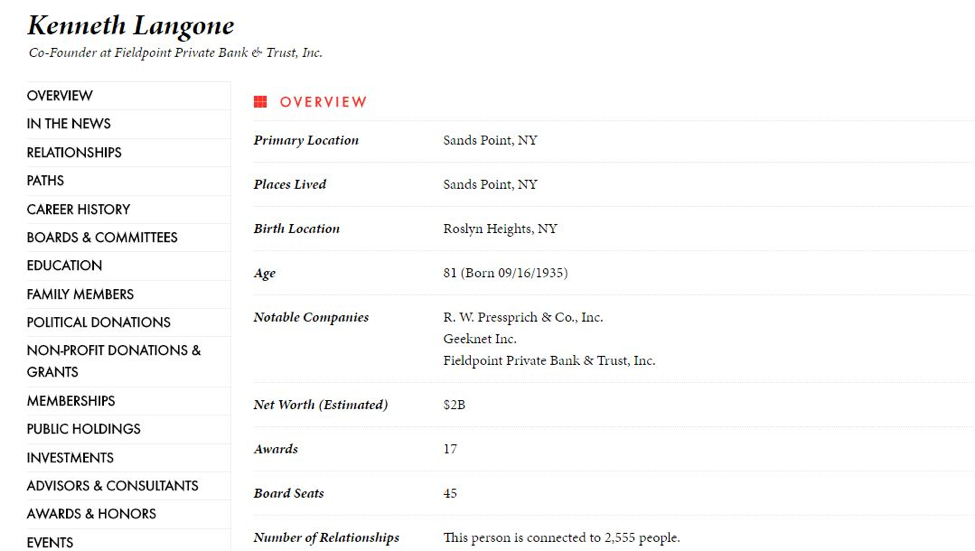Viewport: 975px width, 551px height.
Task: Click the red Overview grid icon
Action: click(x=261, y=102)
